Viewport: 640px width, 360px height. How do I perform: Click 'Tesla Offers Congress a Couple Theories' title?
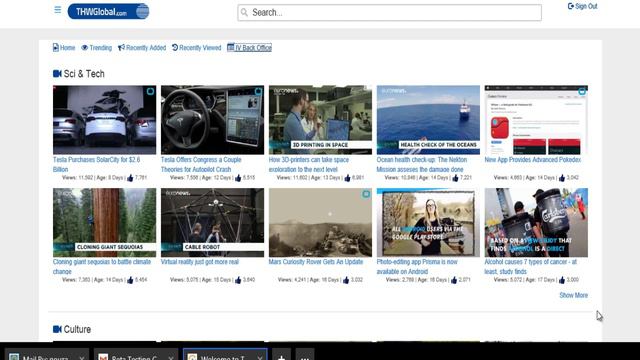[201, 164]
